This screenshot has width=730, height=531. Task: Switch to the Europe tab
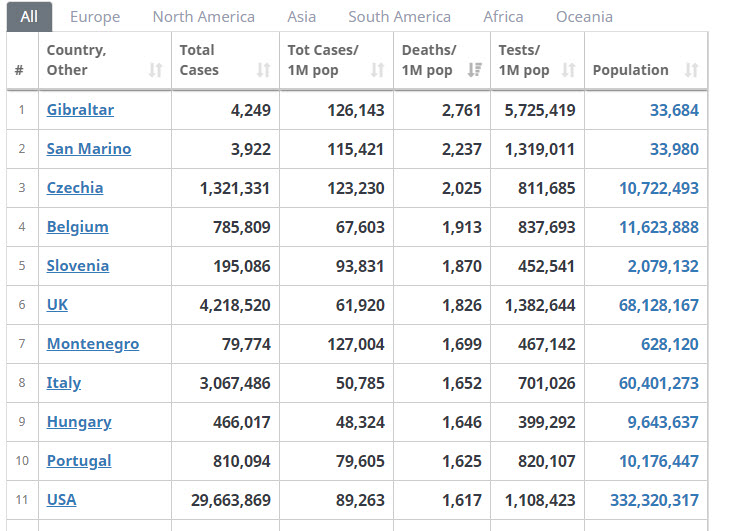click(95, 17)
